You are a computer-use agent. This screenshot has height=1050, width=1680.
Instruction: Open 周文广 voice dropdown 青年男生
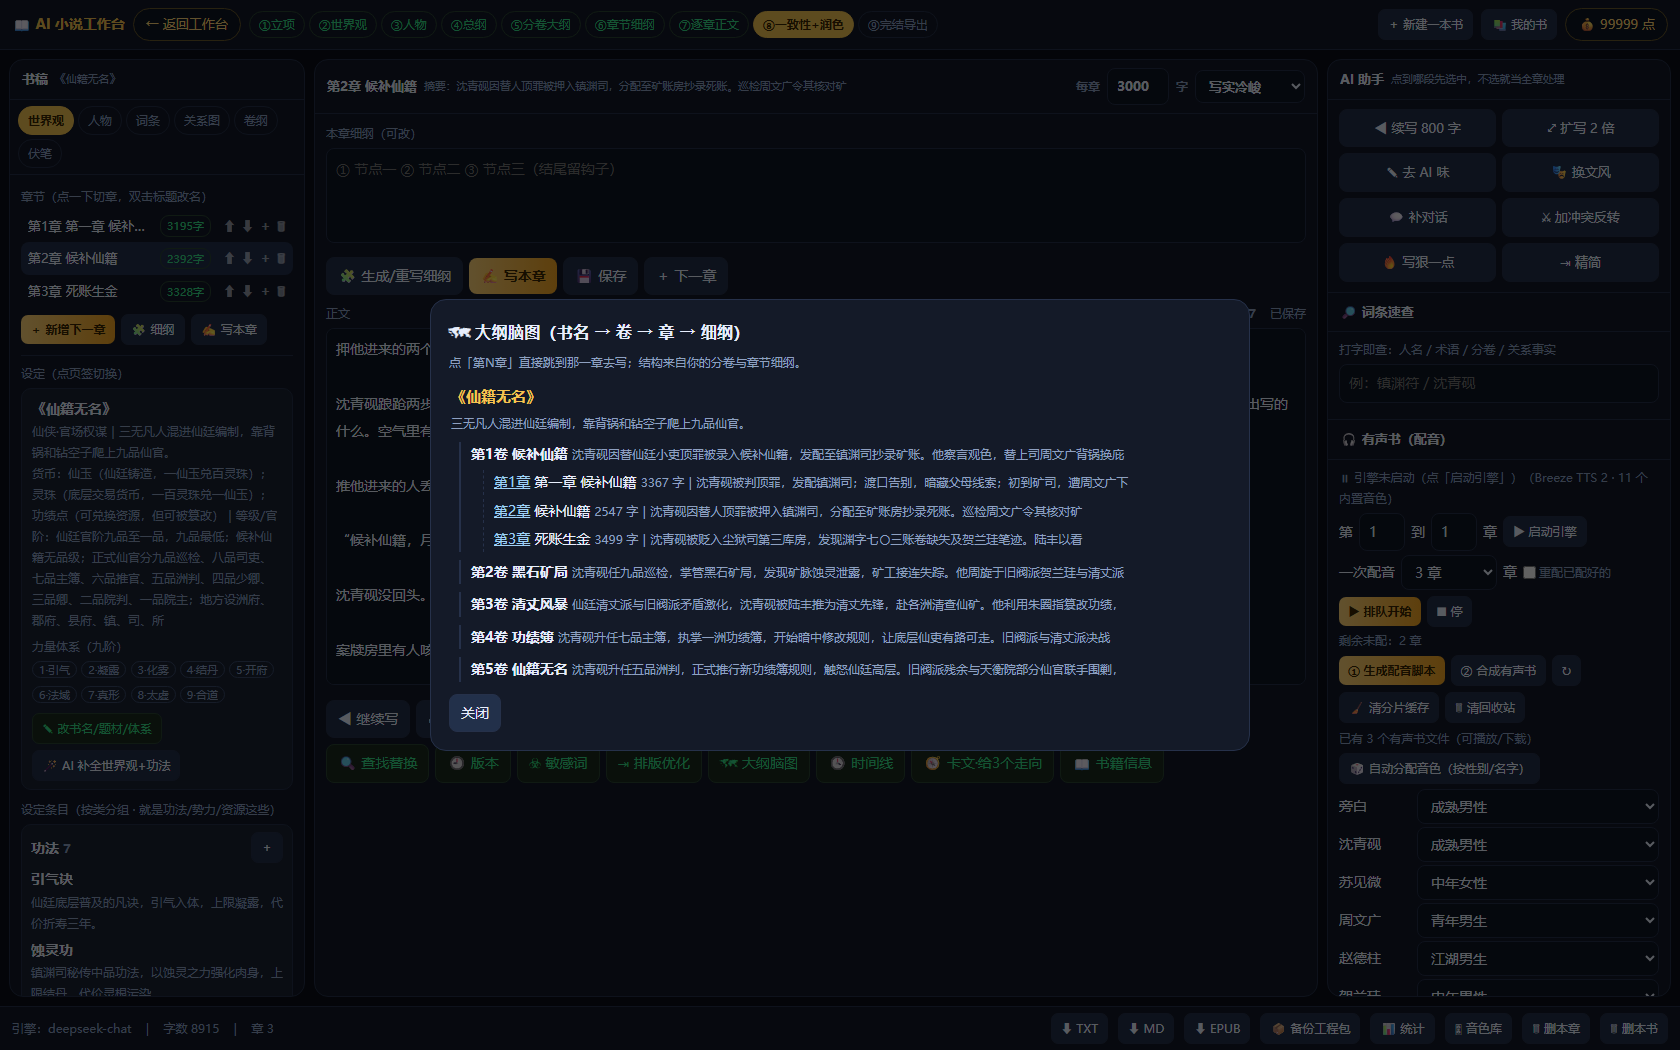pos(1538,920)
